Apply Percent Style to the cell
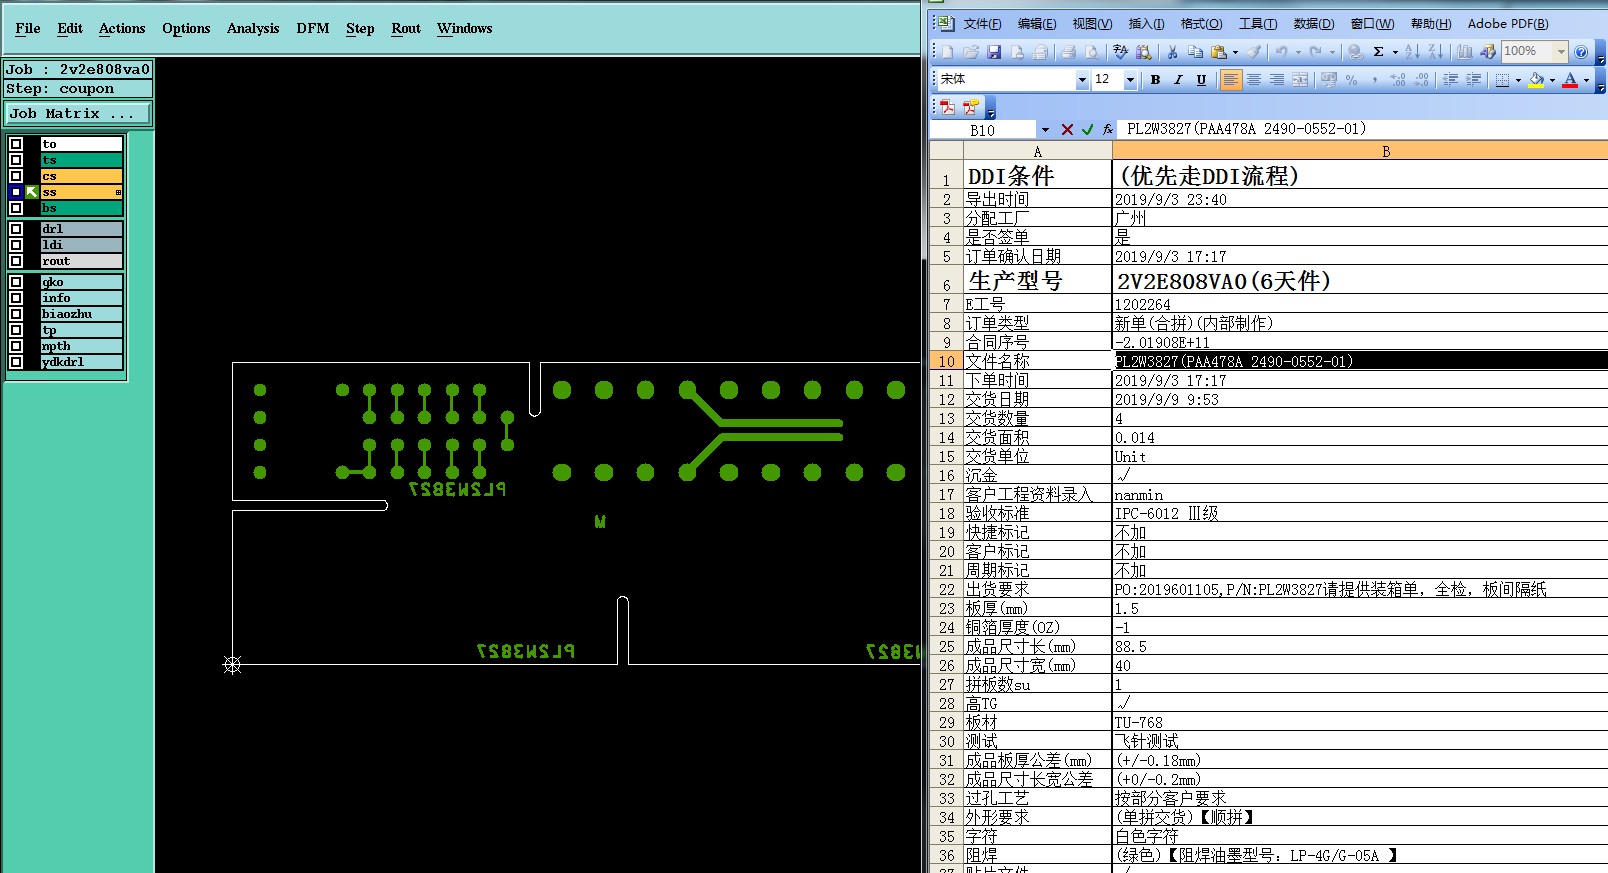 (1352, 80)
